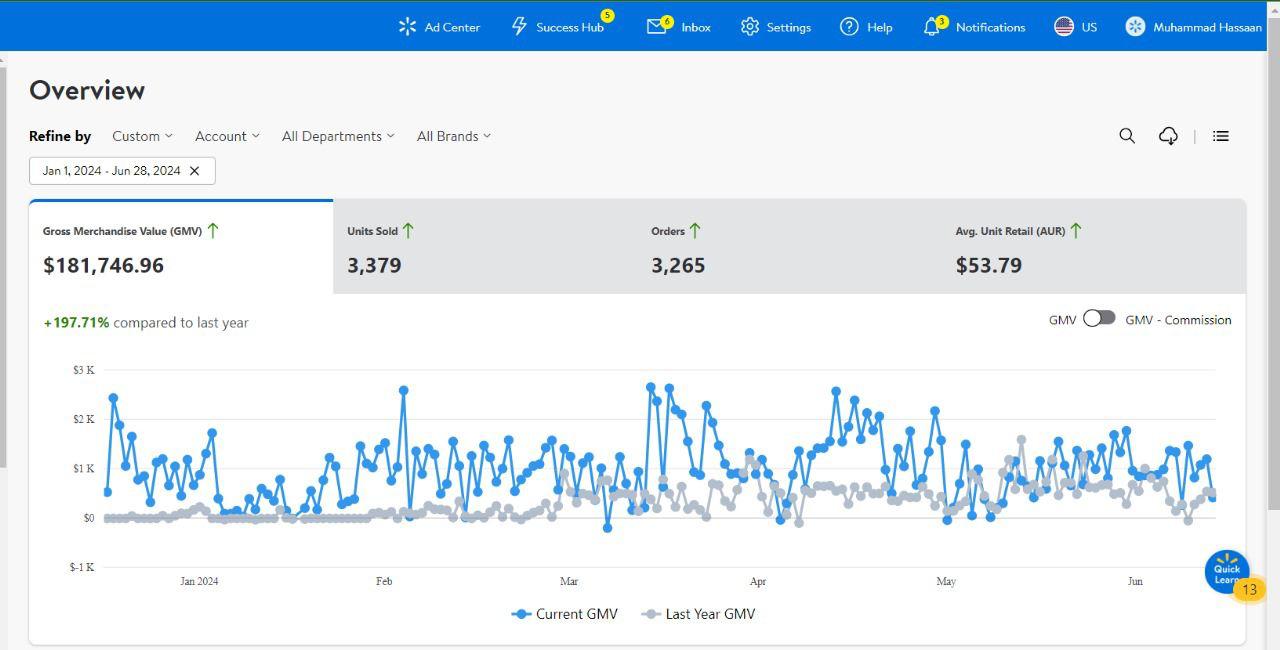Open the Help question mark icon
1280x650 pixels.
point(849,27)
